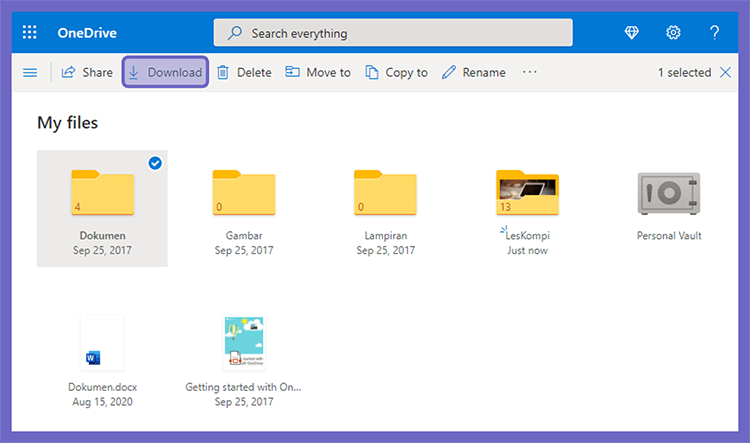This screenshot has height=443, width=750.
Task: Click the My files heading
Action: click(67, 123)
